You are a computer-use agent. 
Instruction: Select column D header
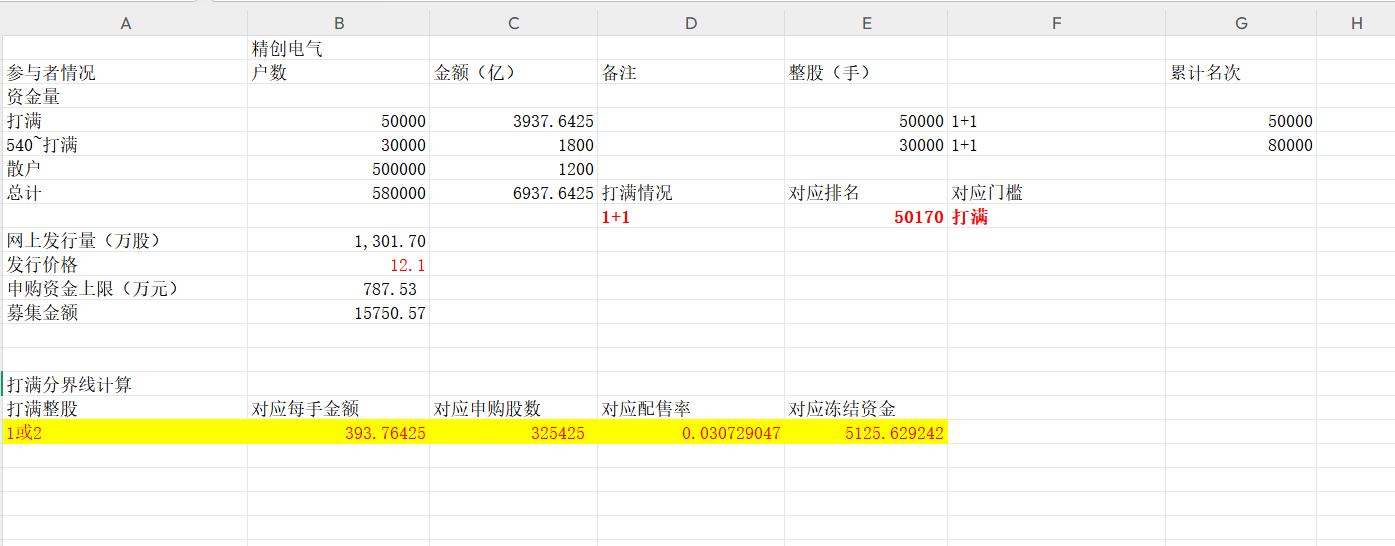click(690, 23)
